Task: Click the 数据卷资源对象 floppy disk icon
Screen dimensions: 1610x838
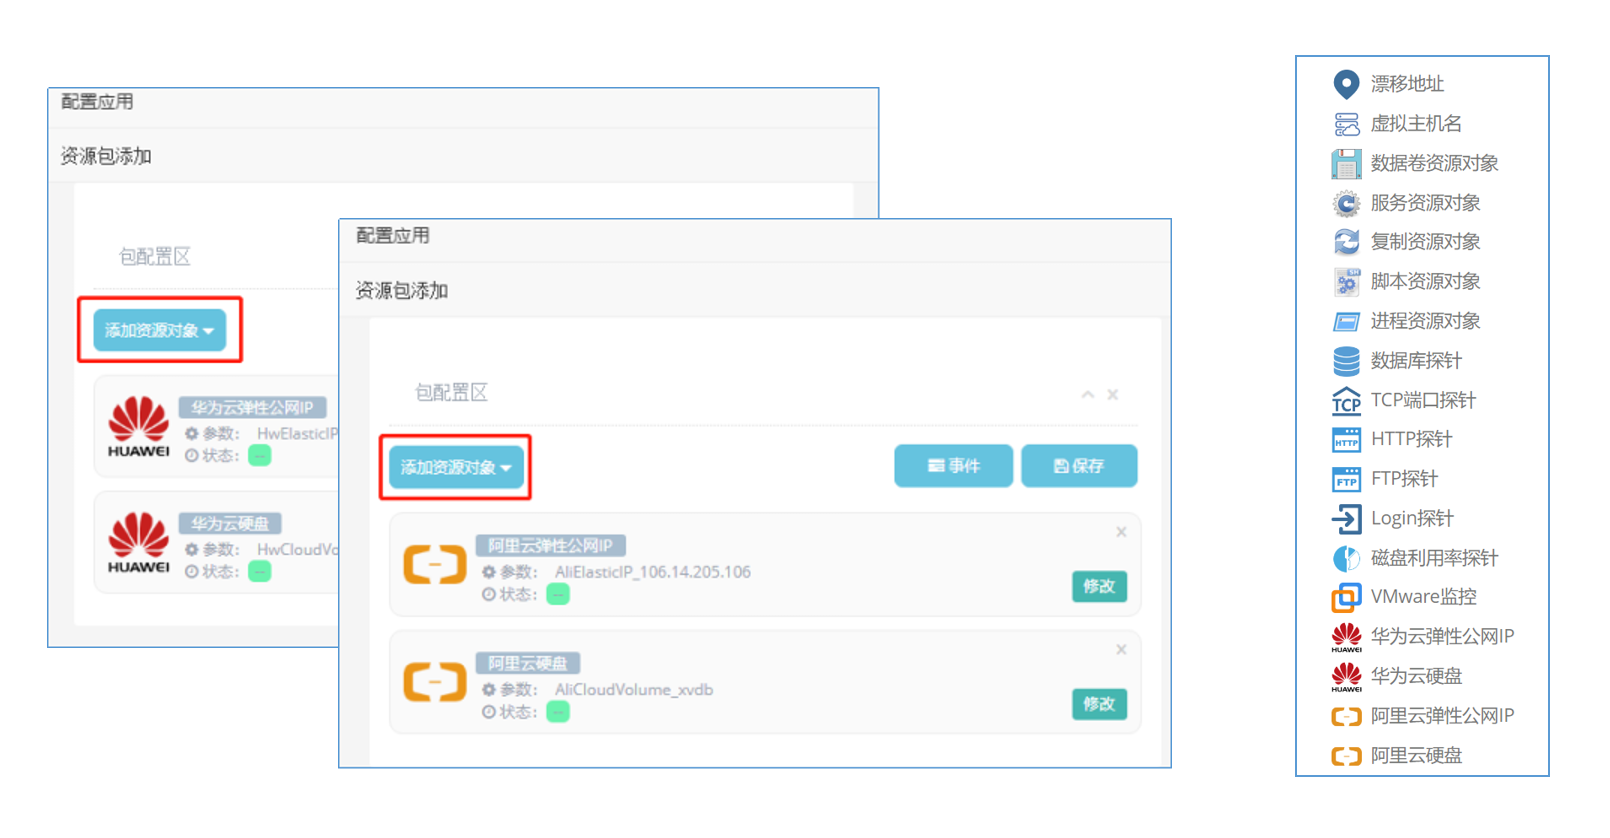Action: (1346, 163)
